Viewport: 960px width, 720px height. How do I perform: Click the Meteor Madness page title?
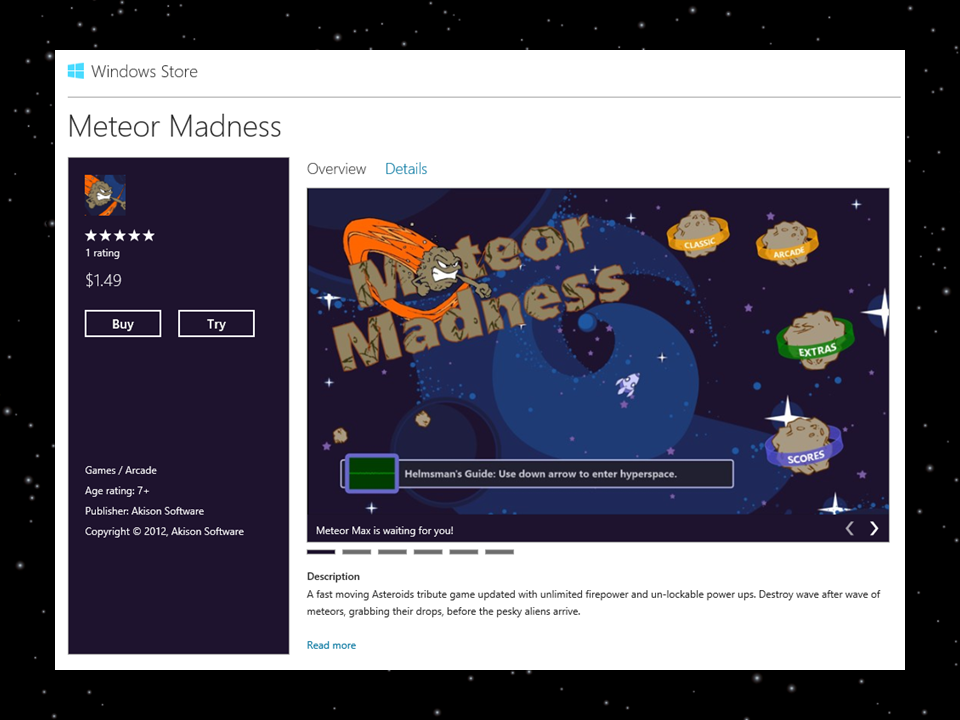[174, 127]
